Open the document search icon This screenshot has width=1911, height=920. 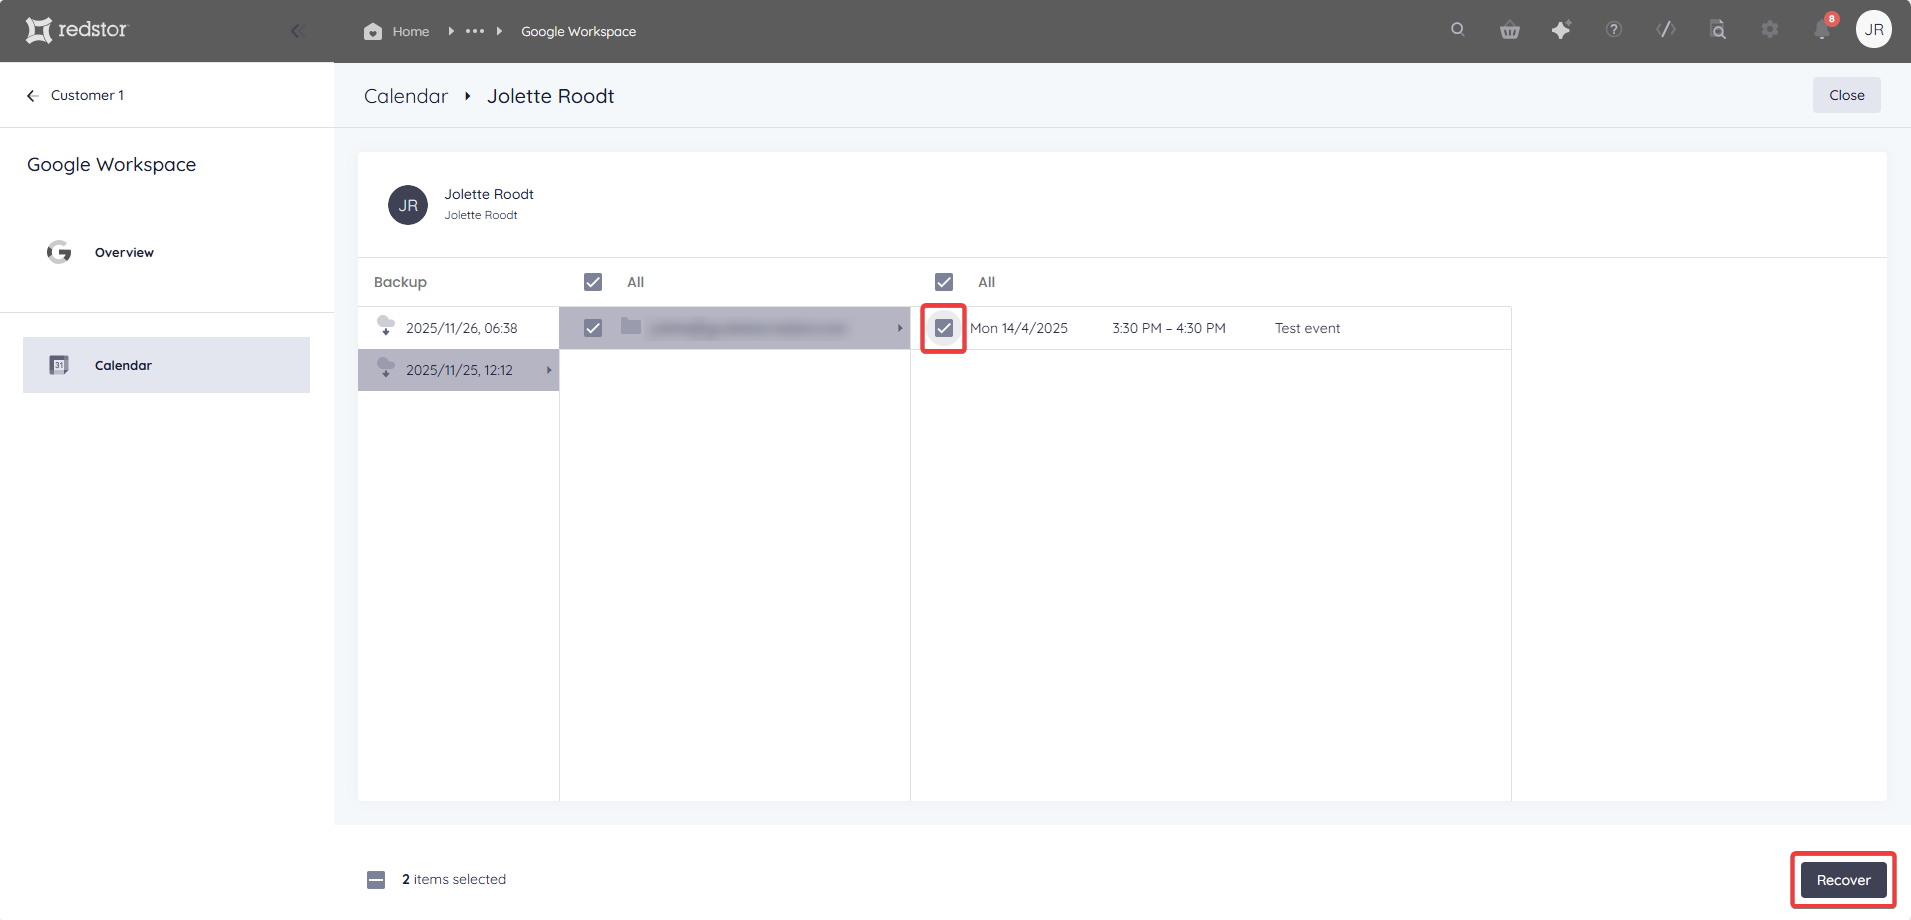(1718, 30)
